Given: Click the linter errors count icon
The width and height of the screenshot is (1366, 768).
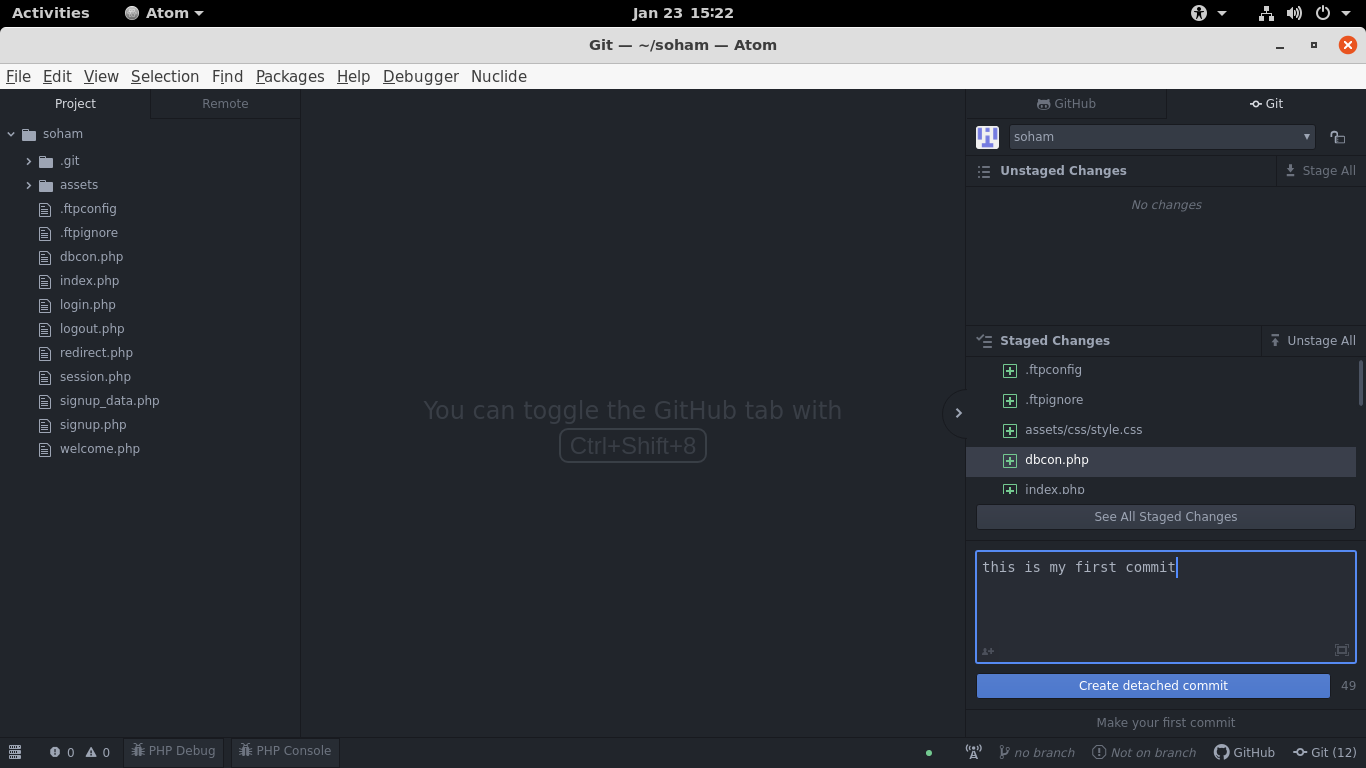Looking at the screenshot, I should (x=55, y=752).
